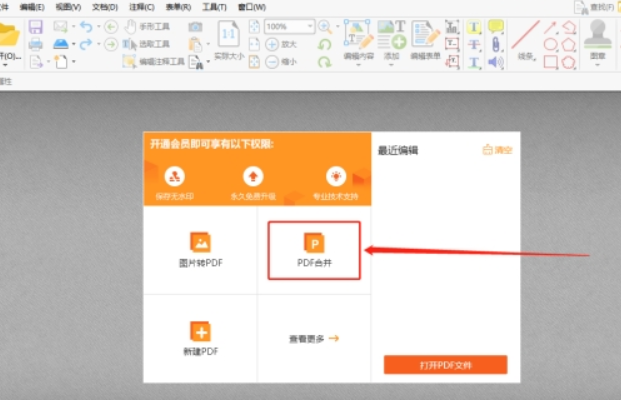Image resolution: width=621 pixels, height=400 pixels.
Task: Expand the Undo history dropdown arrow
Action: (99, 27)
